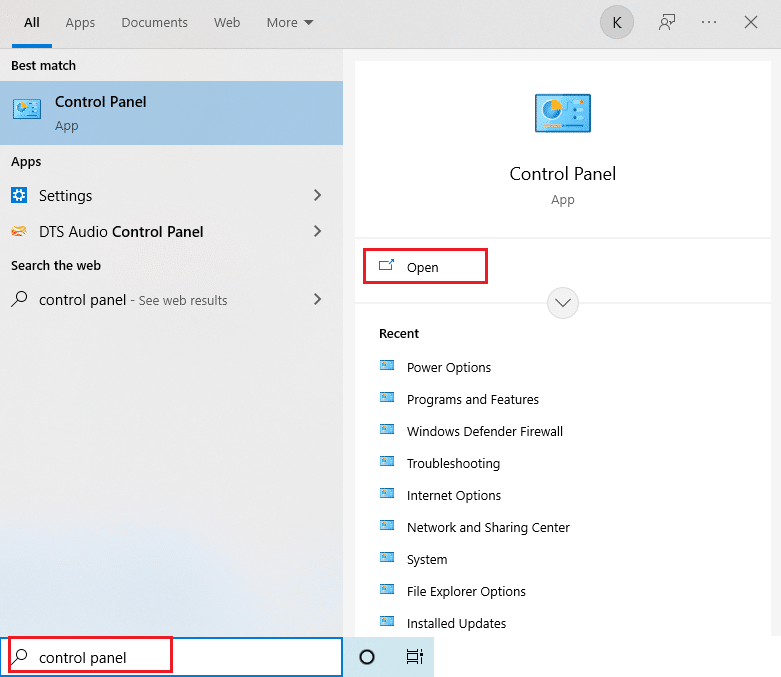Open recent Windows Defender Firewall
Viewport: 781px width, 677px height.
click(x=485, y=431)
